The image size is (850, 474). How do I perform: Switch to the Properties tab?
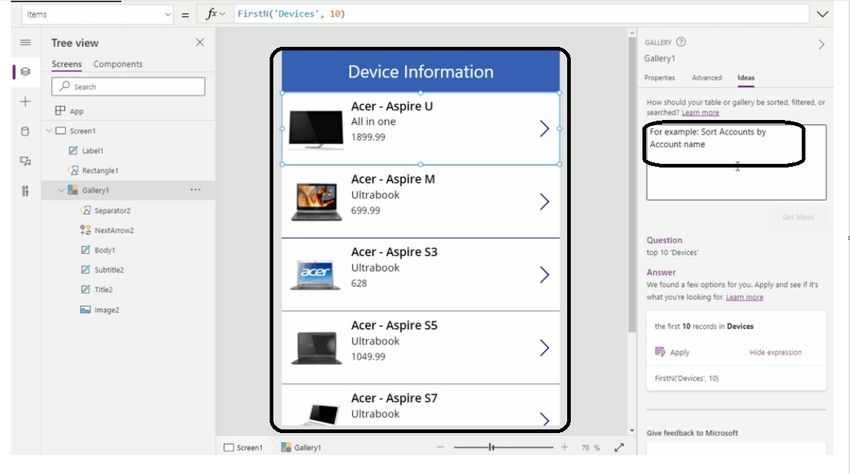point(660,78)
